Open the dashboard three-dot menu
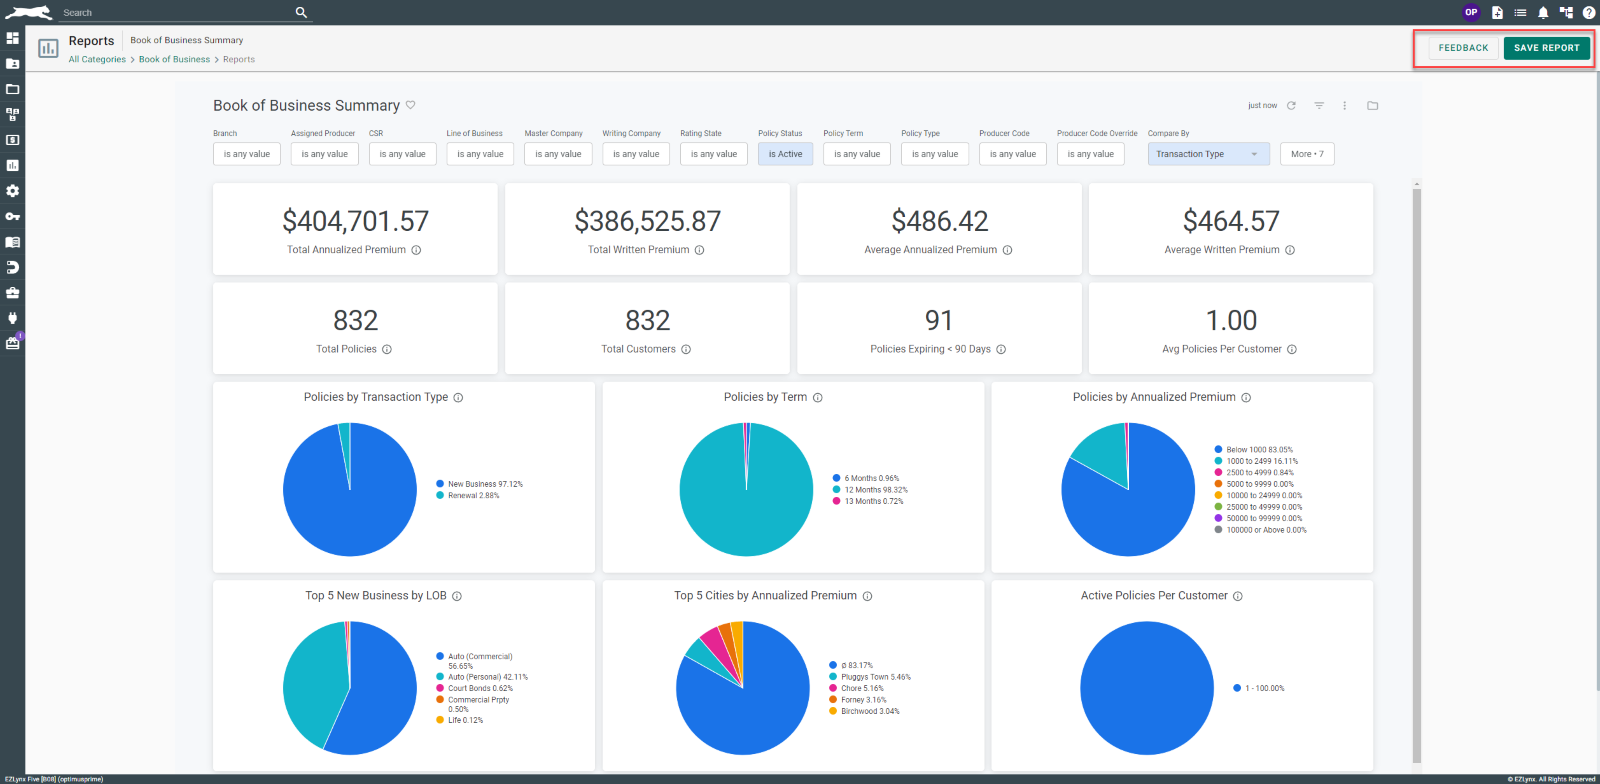Viewport: 1600px width, 784px height. [1345, 105]
